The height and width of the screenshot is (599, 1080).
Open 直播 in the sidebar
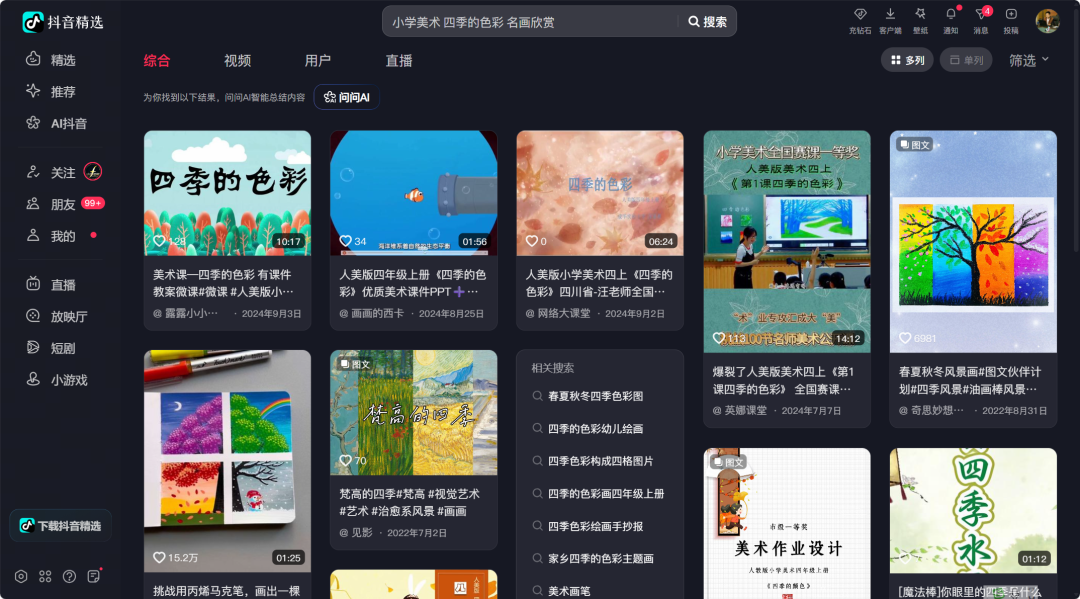coord(51,284)
